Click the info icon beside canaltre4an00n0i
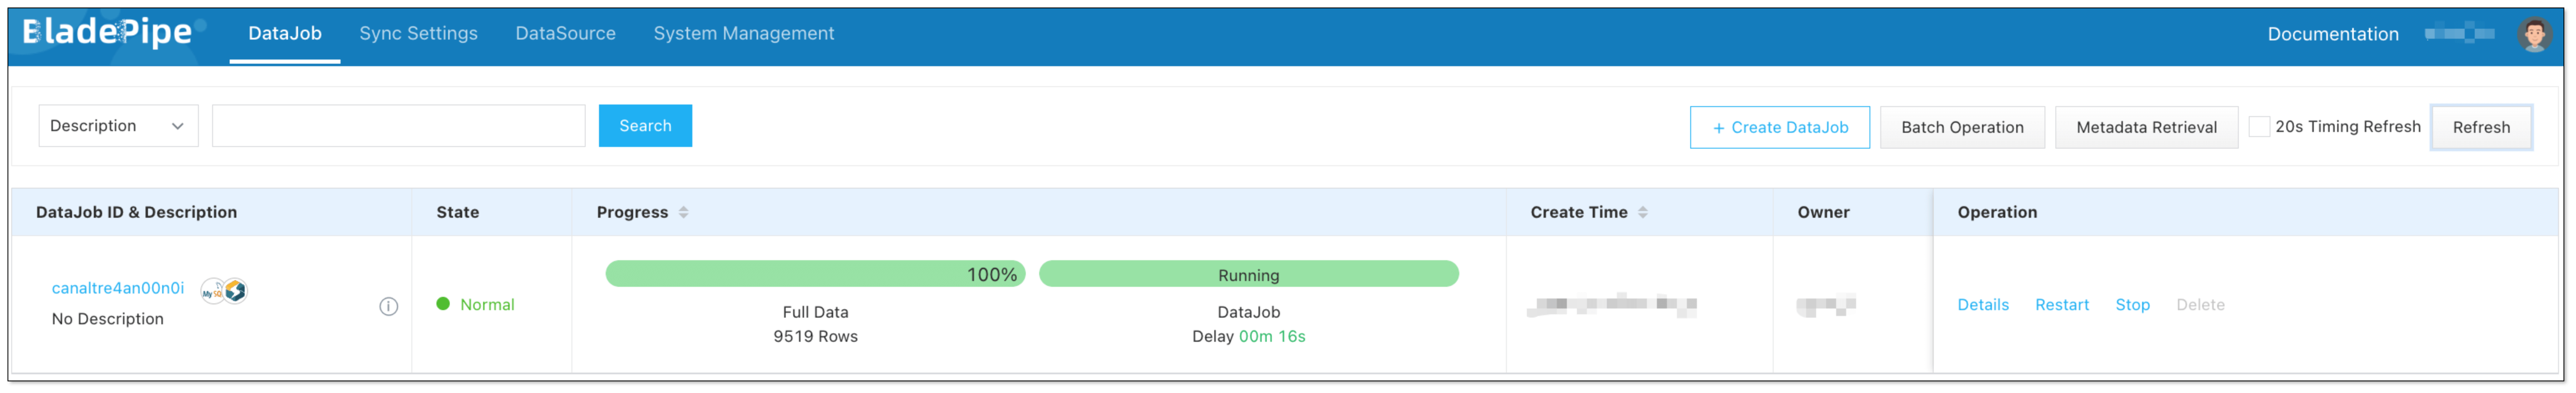The height and width of the screenshot is (393, 2576). (x=388, y=306)
